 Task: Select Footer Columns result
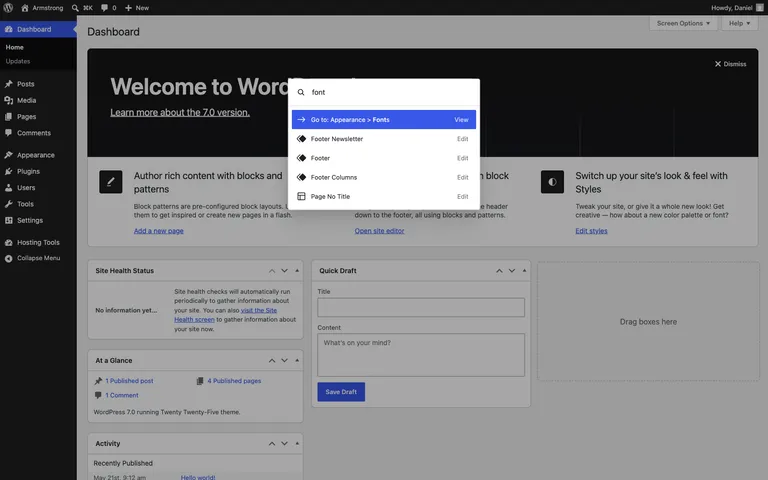pyautogui.click(x=384, y=177)
